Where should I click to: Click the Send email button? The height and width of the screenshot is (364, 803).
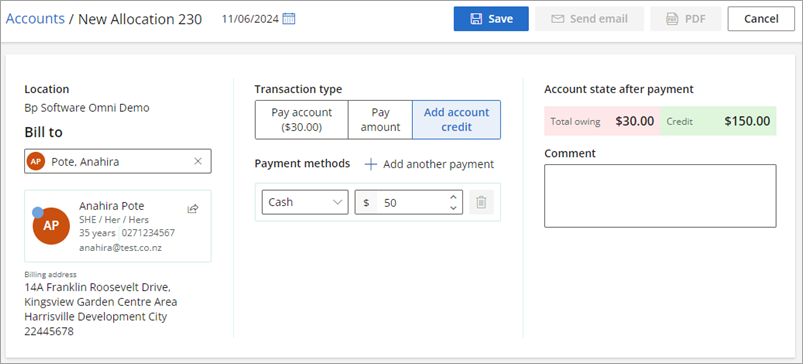[589, 19]
